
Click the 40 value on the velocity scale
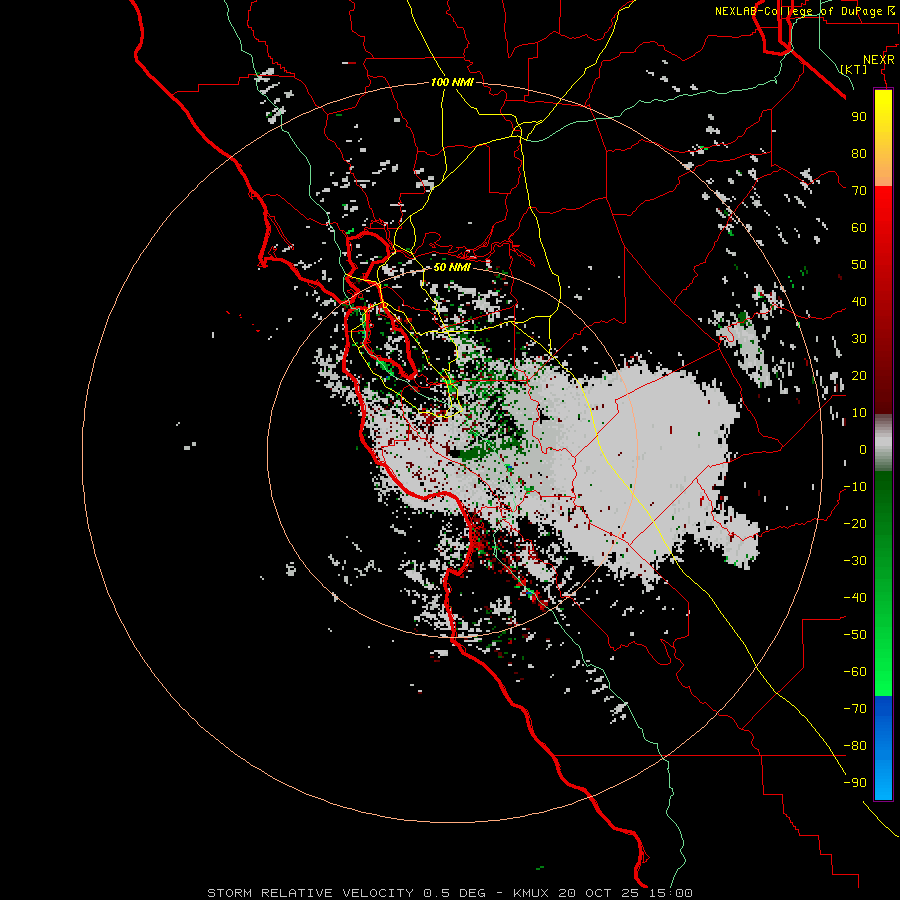pos(859,301)
